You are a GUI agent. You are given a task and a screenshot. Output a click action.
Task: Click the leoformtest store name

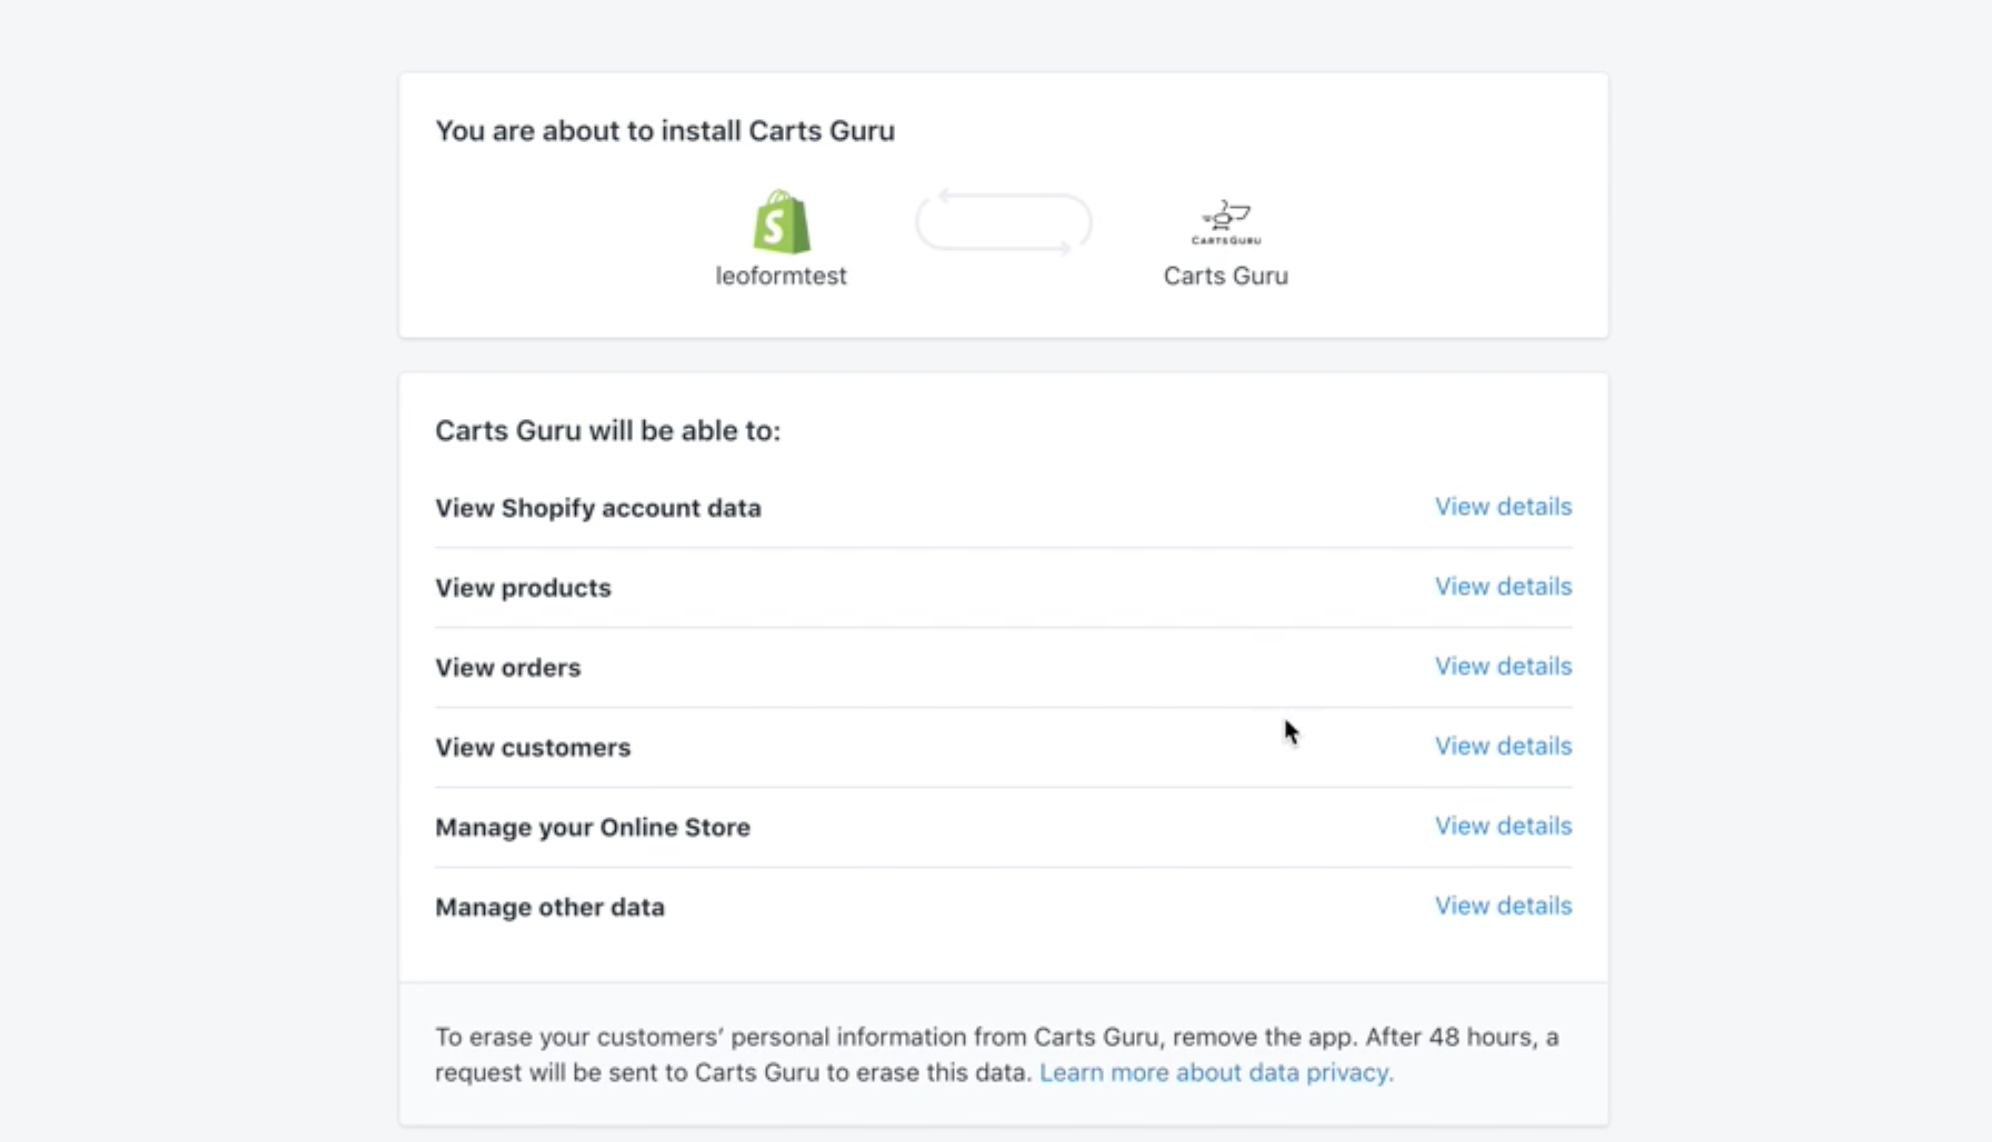tap(781, 276)
